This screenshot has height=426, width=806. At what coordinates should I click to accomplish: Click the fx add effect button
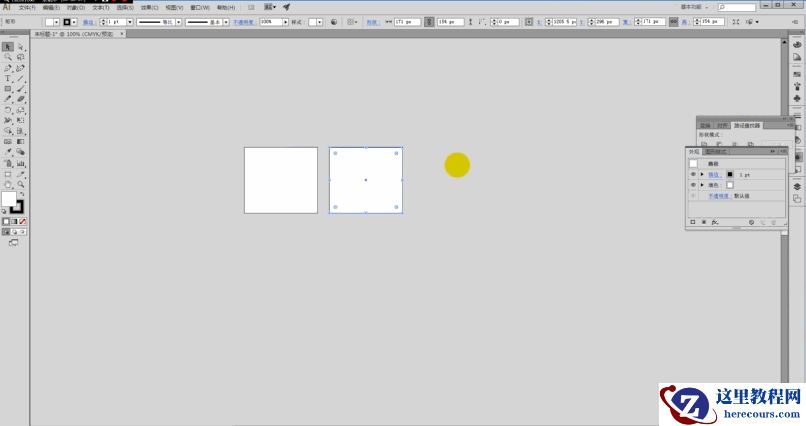pyautogui.click(x=715, y=222)
